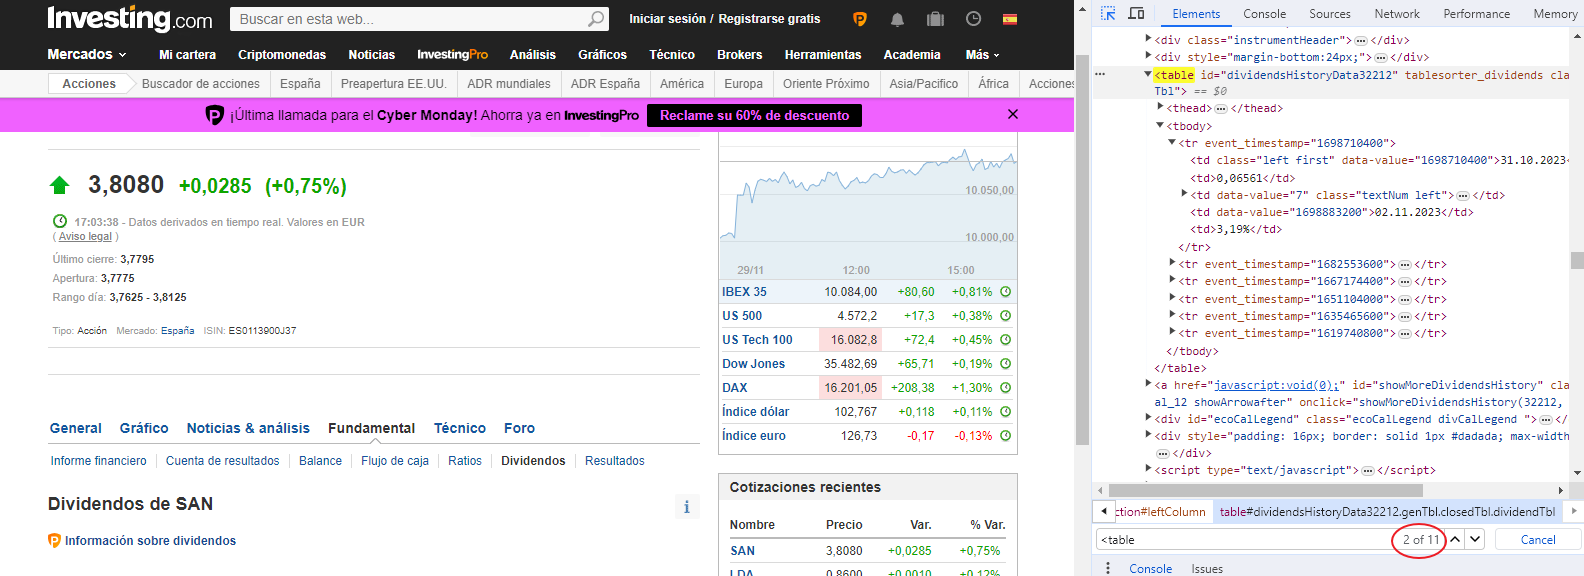Collapse the tbody node
1584x576 pixels.
click(x=1160, y=126)
